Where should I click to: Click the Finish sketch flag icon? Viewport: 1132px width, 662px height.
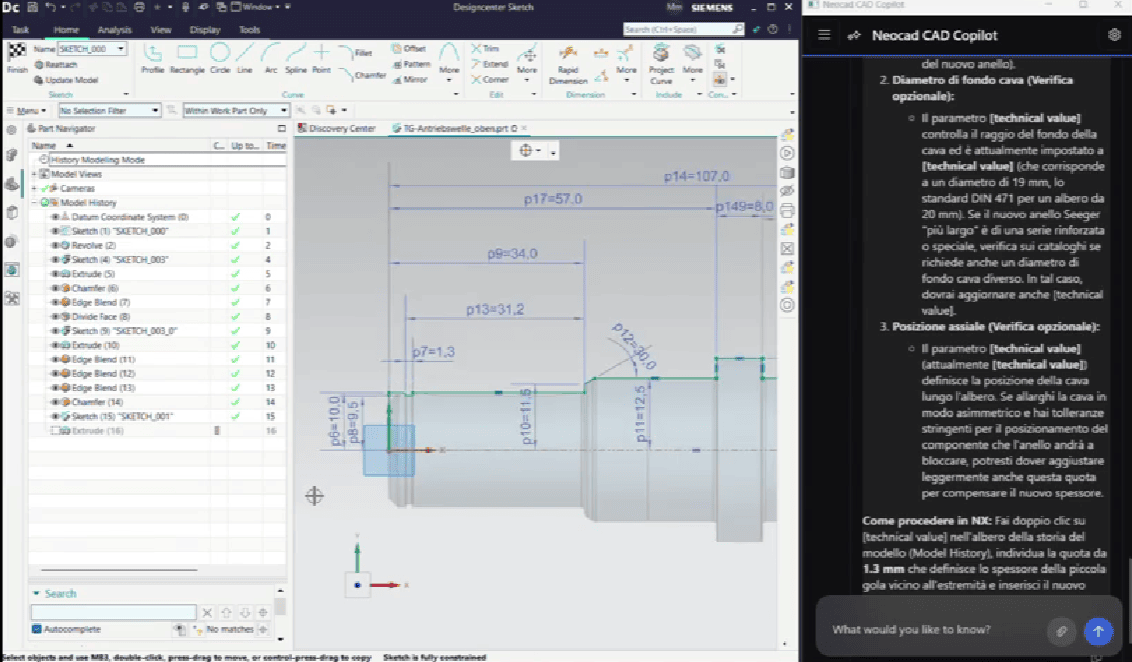tap(17, 58)
